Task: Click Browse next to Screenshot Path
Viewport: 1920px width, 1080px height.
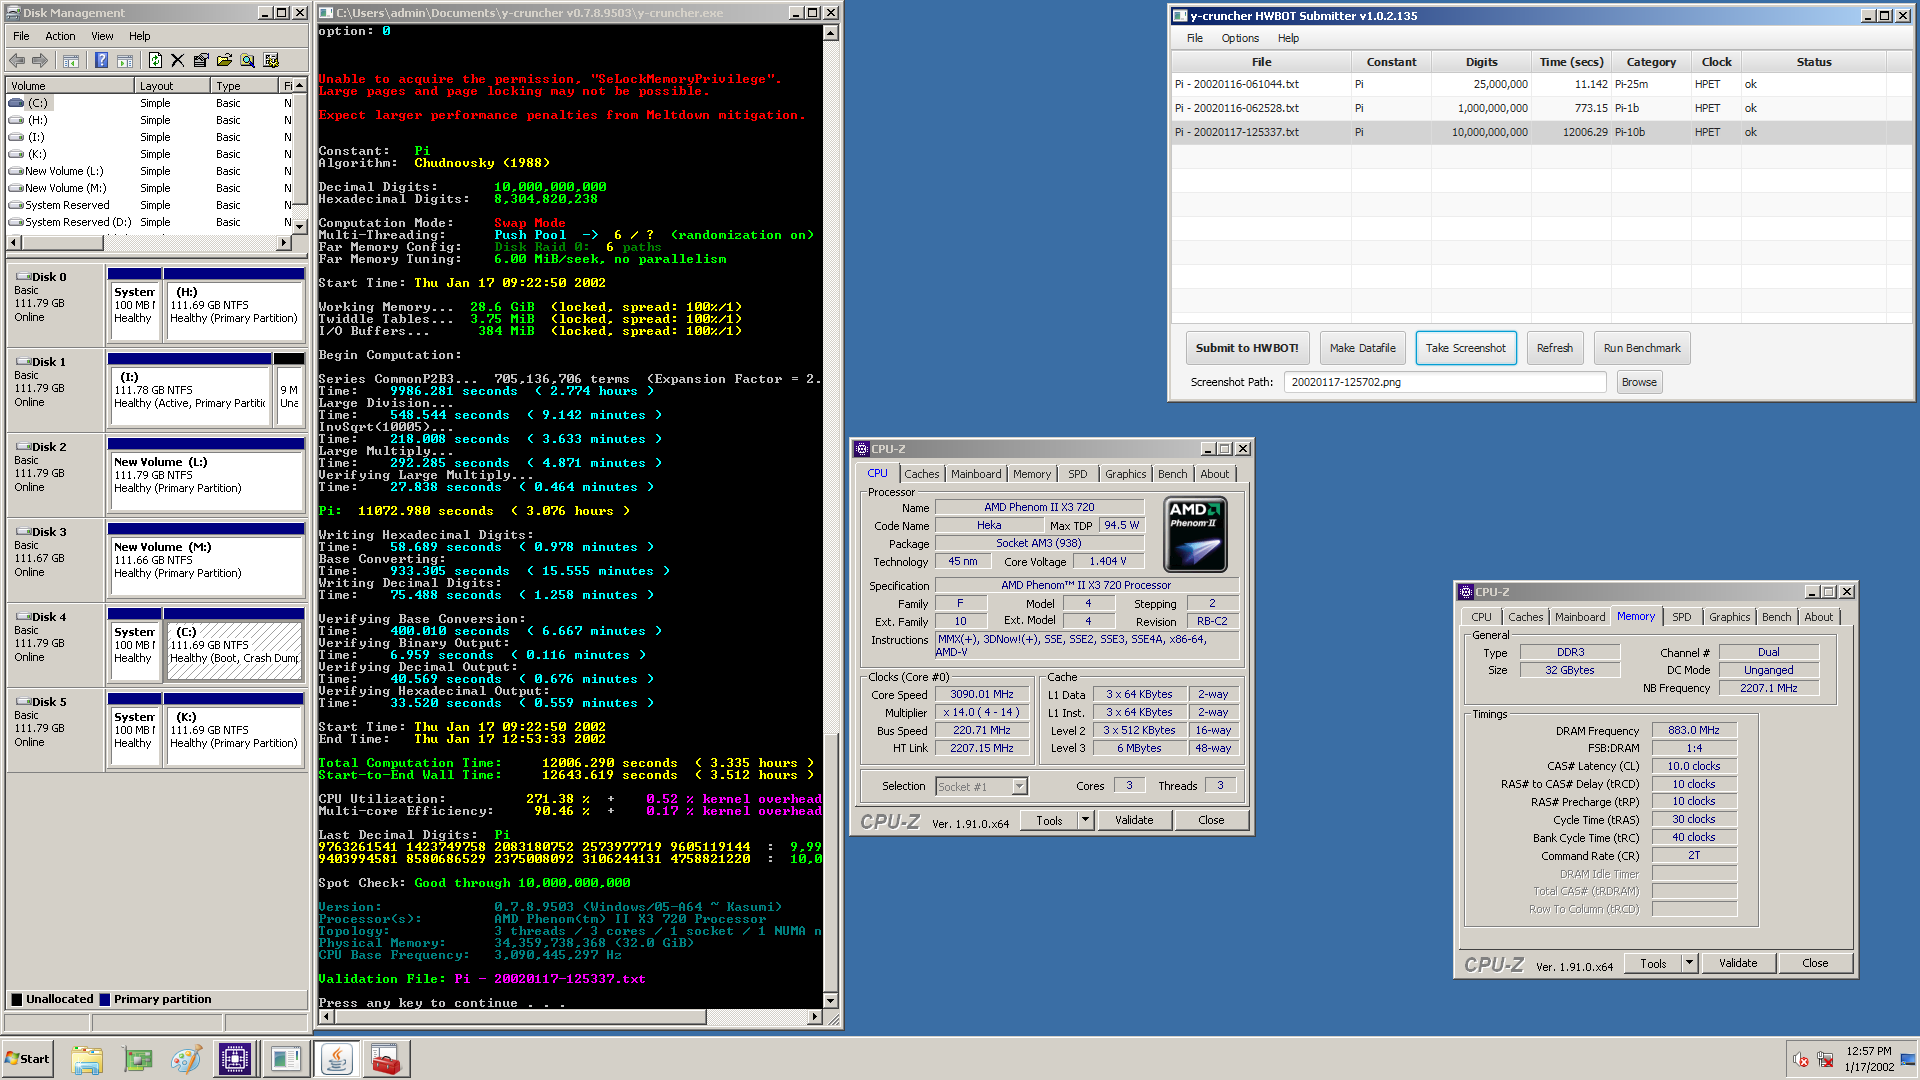Action: click(x=1639, y=382)
